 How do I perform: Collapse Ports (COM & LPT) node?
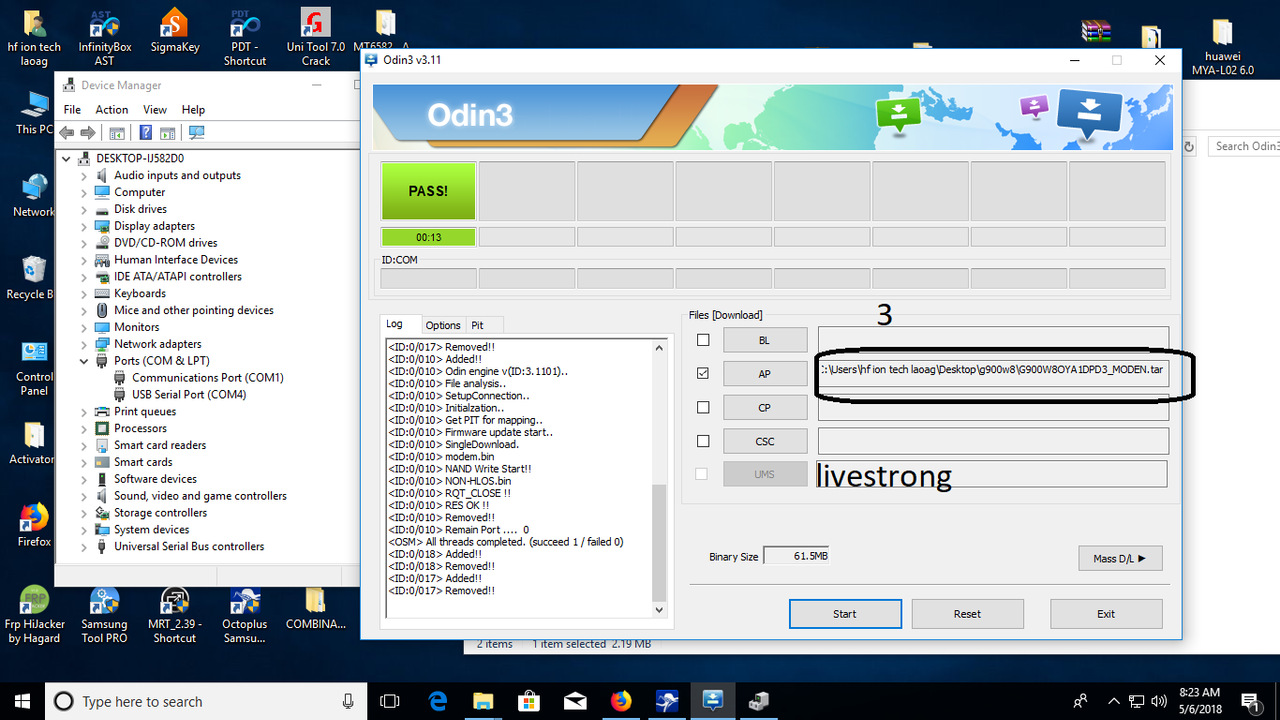[85, 361]
